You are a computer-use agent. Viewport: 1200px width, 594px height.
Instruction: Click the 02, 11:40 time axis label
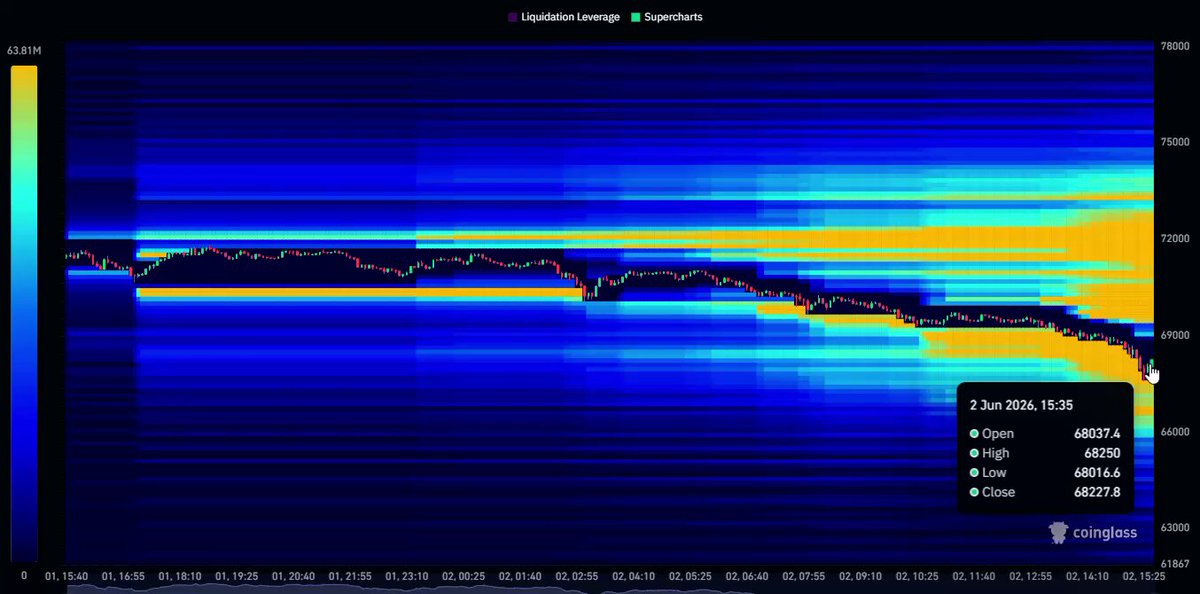(973, 576)
